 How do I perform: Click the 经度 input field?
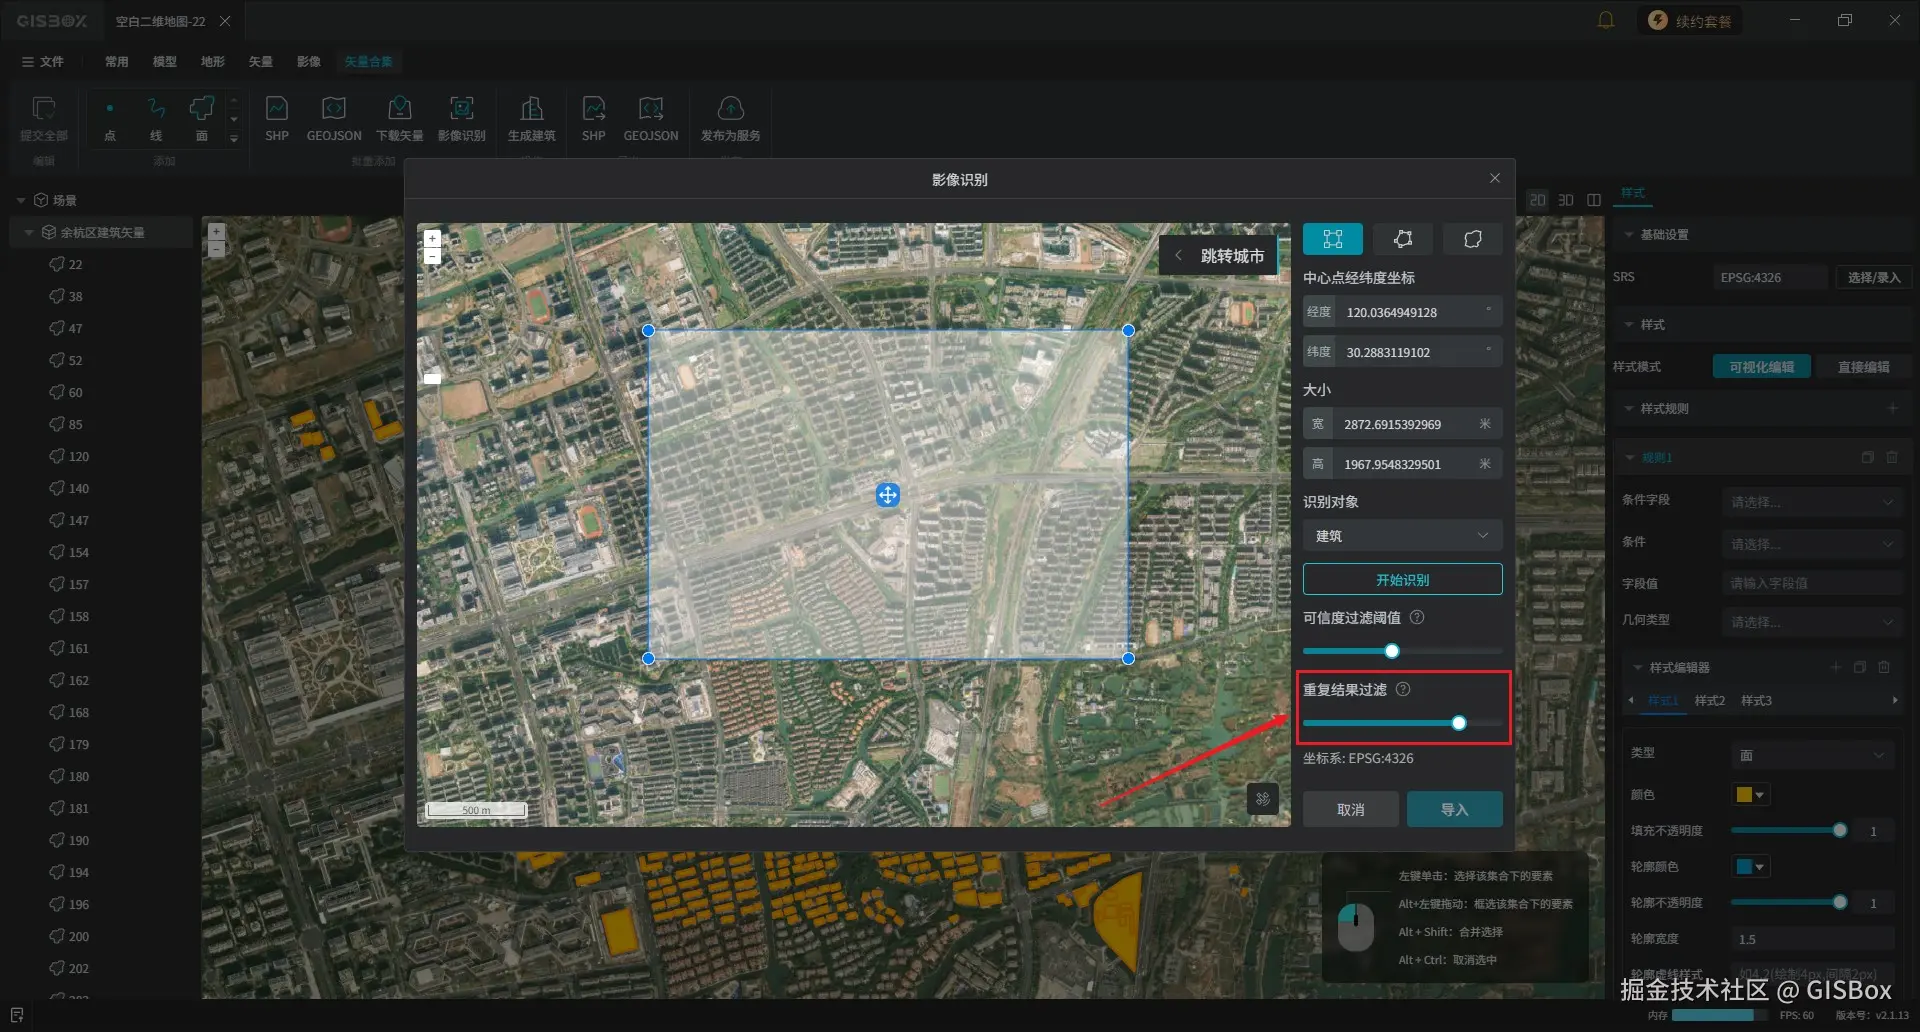pos(1402,312)
